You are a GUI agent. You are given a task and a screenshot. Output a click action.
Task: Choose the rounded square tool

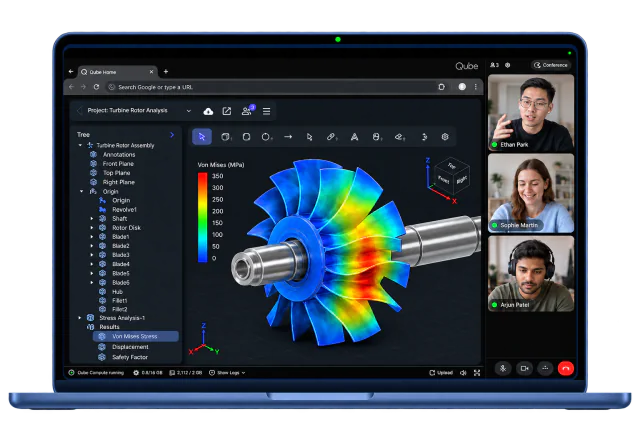click(246, 137)
